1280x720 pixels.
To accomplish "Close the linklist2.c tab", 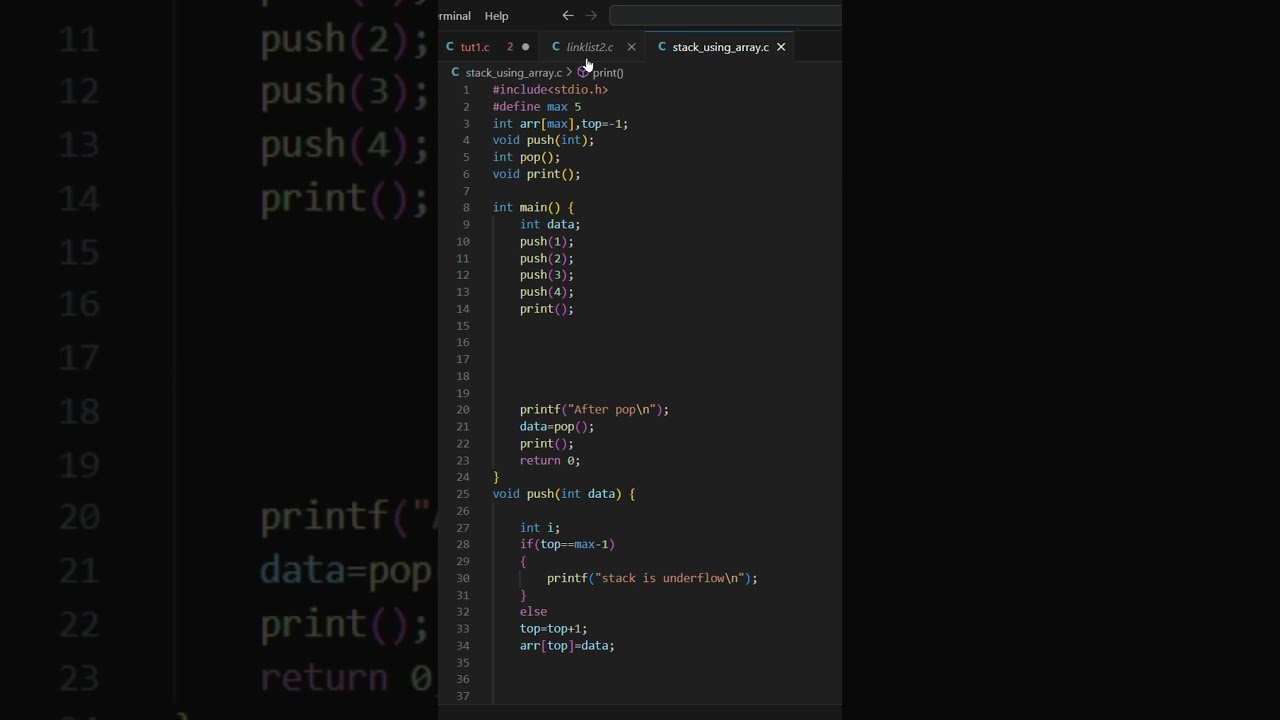I will pyautogui.click(x=631, y=47).
